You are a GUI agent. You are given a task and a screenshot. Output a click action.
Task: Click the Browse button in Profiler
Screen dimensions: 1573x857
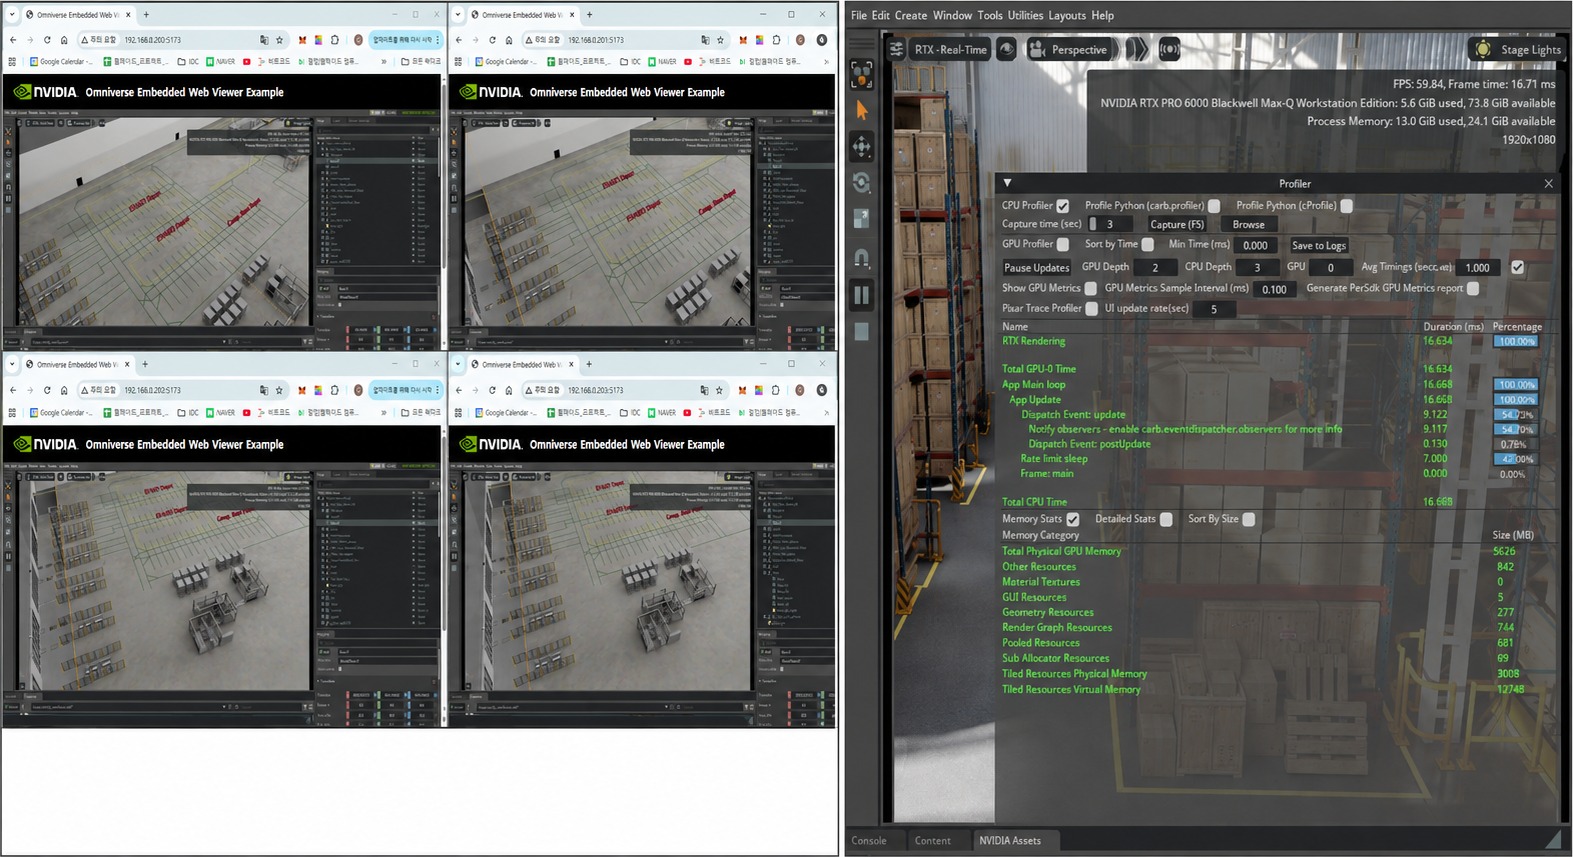[1248, 224]
